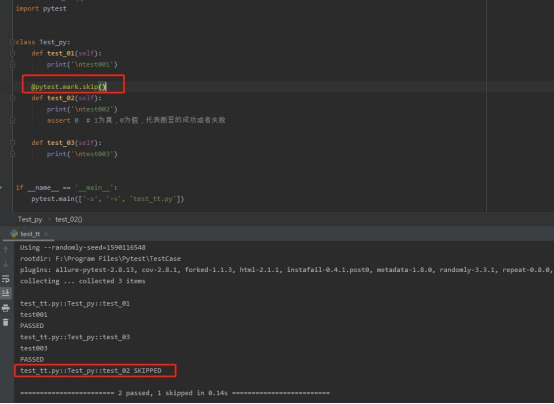Collapse the def test_01 fold marker
This screenshot has height=404, width=554.
pyautogui.click(x=12, y=53)
